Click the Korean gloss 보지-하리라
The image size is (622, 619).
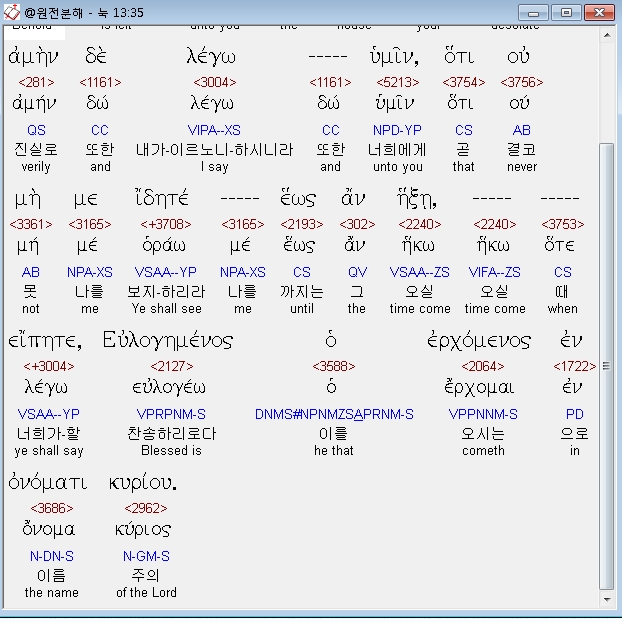pos(166,292)
